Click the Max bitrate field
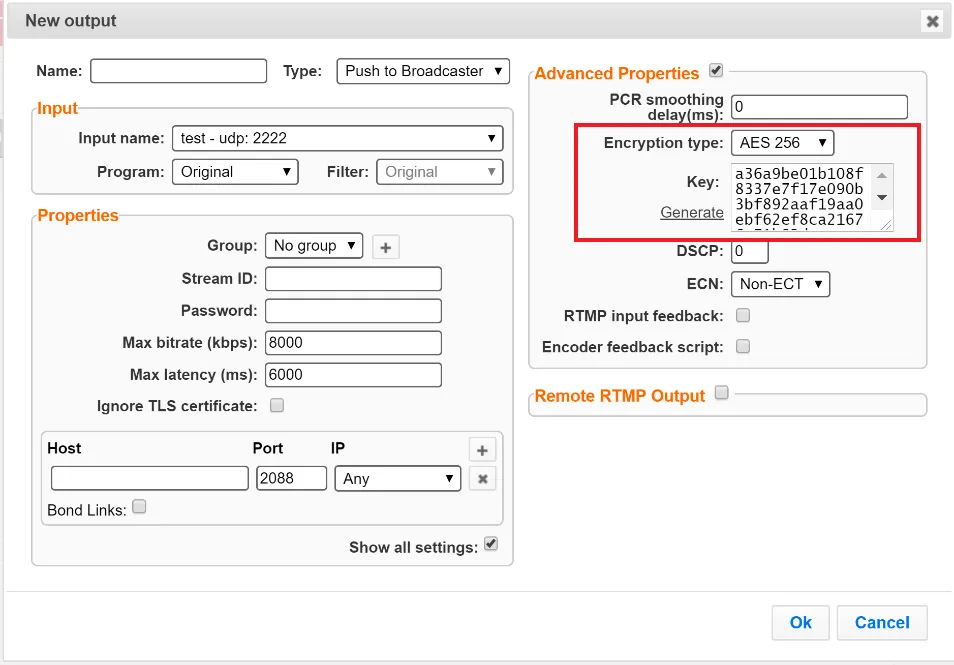Viewport: 954px width, 665px height. [353, 343]
